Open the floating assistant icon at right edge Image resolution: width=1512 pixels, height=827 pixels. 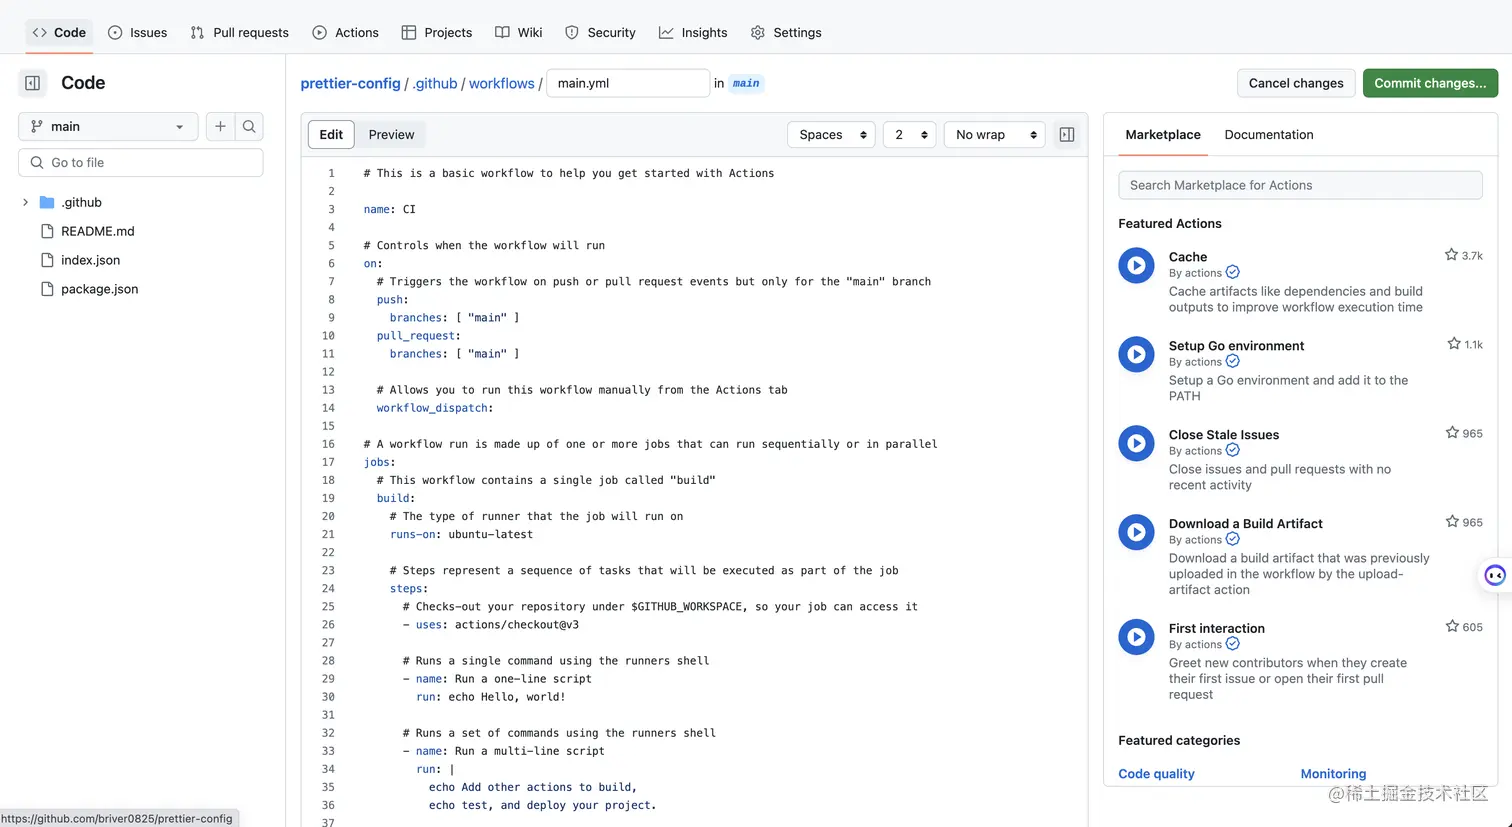pyautogui.click(x=1495, y=575)
